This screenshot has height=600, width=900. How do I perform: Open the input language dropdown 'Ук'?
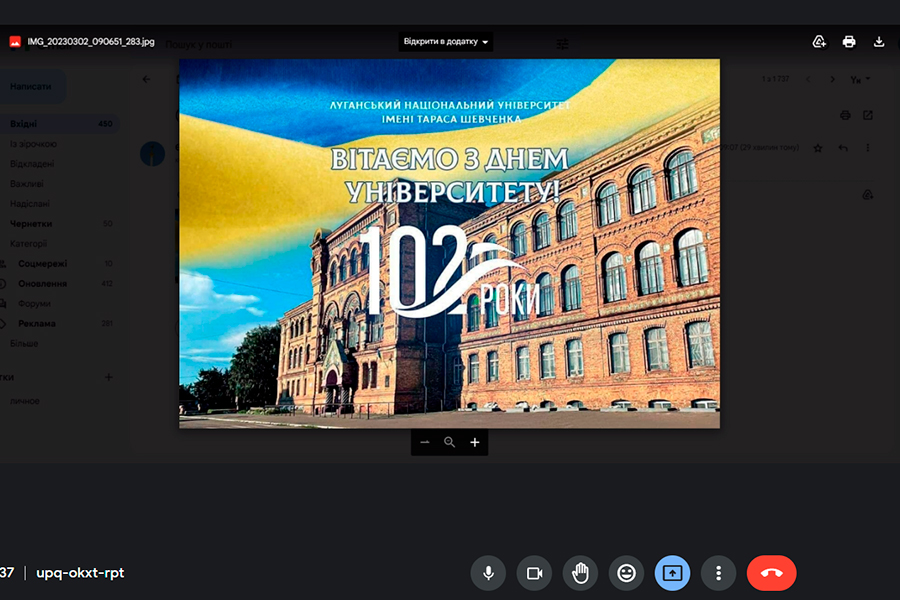tap(860, 79)
